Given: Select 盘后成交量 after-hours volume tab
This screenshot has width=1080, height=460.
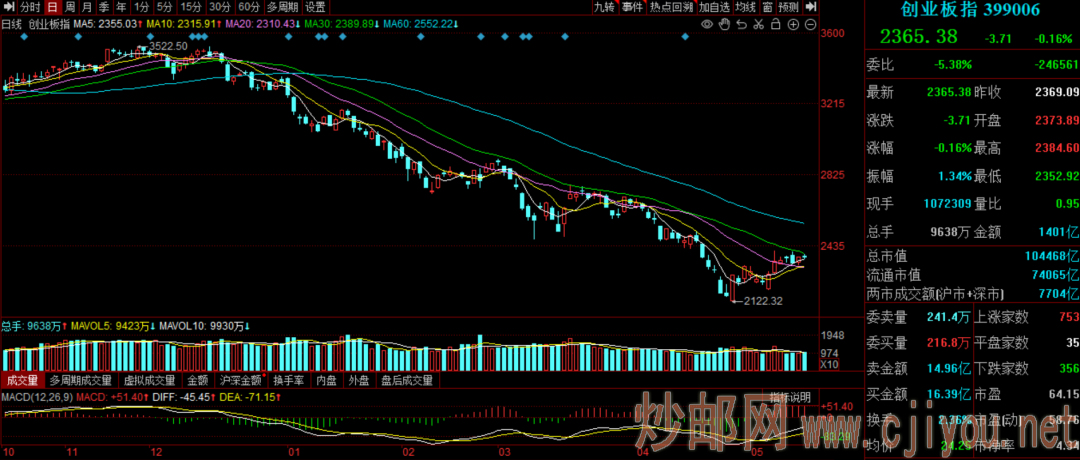Looking at the screenshot, I should point(407,379).
